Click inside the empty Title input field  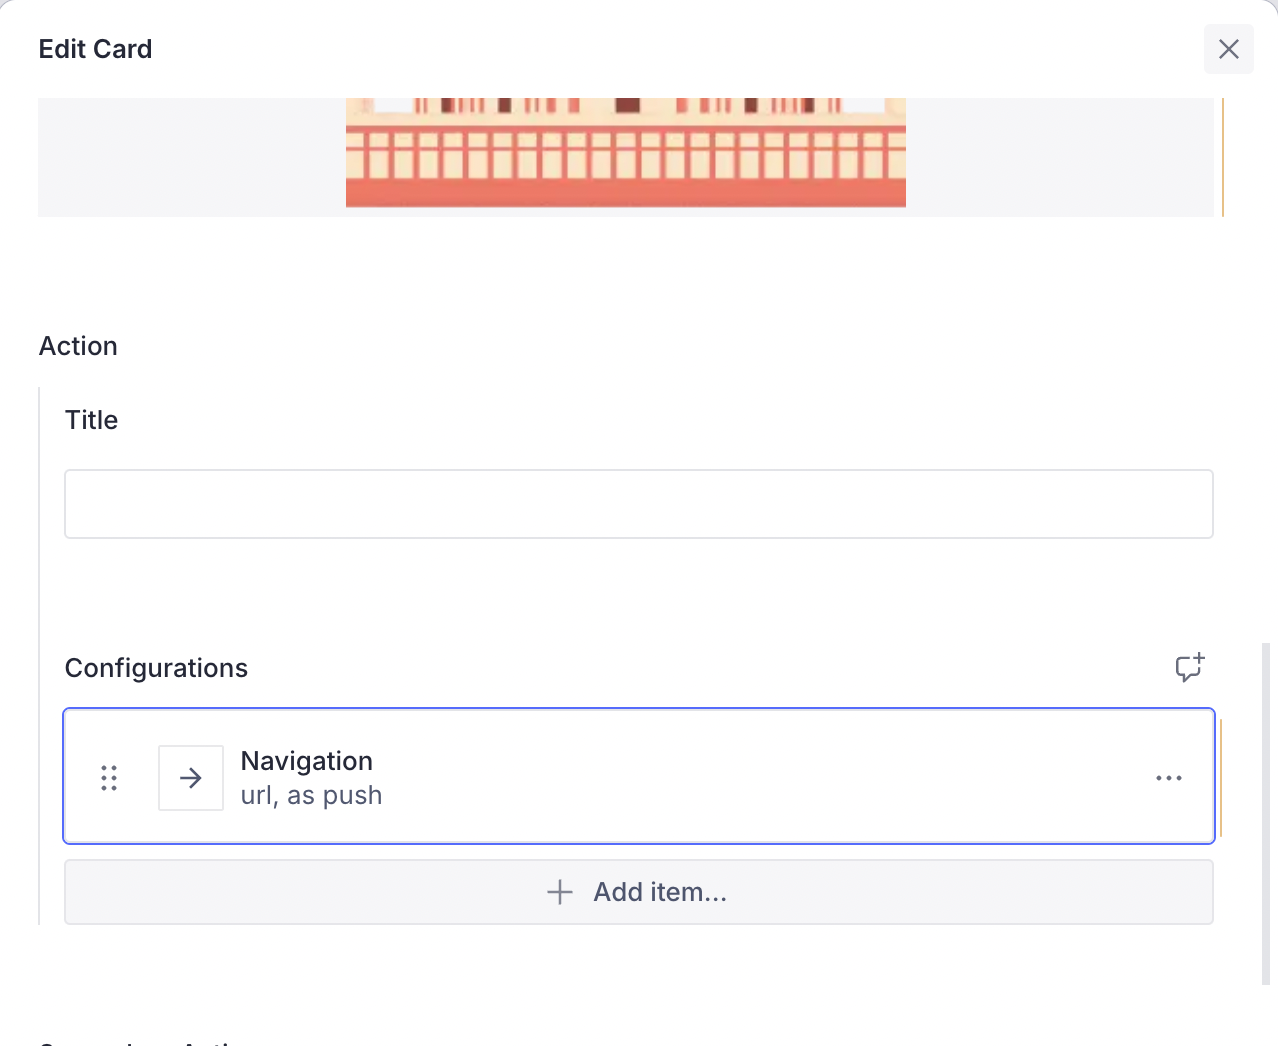[x=639, y=503]
